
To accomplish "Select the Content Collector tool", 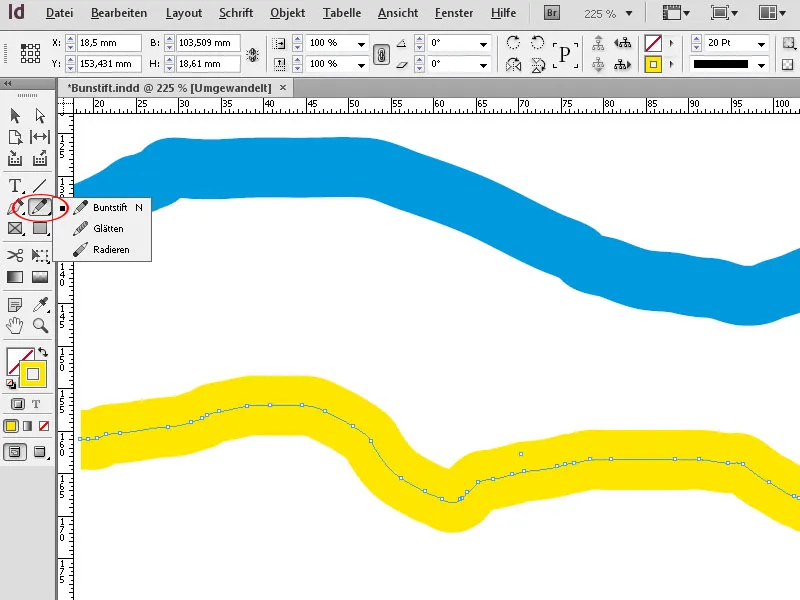I will tap(15, 159).
